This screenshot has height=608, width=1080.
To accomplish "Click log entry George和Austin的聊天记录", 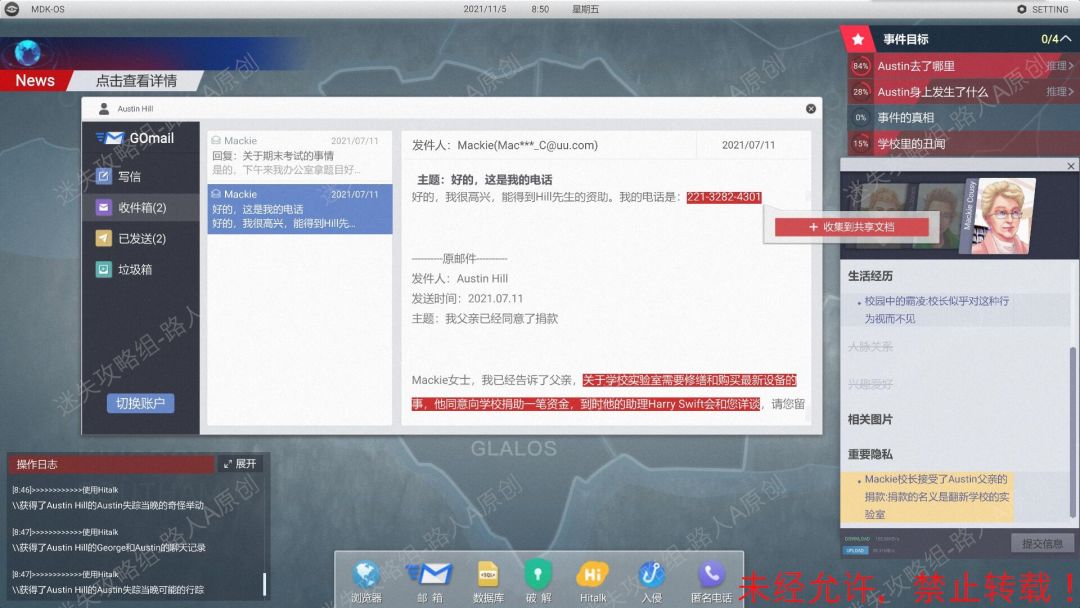I will pos(109,548).
